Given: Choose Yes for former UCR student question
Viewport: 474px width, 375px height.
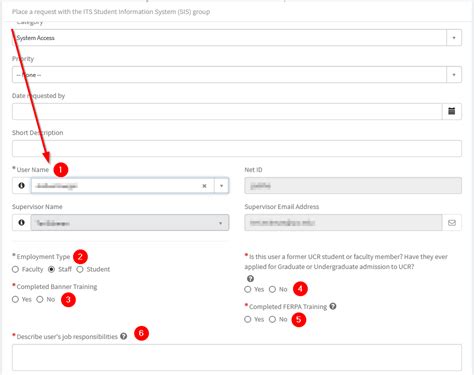Looking at the screenshot, I should click(x=248, y=289).
